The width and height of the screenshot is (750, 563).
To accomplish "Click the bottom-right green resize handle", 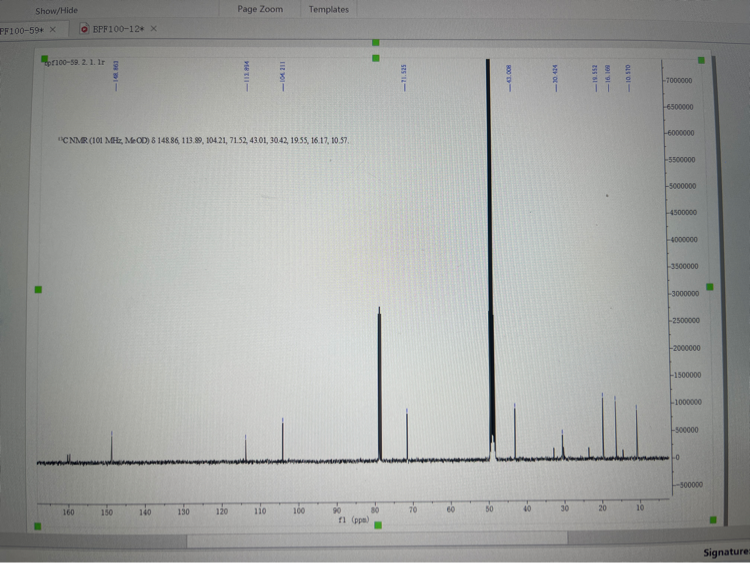I will [712, 519].
